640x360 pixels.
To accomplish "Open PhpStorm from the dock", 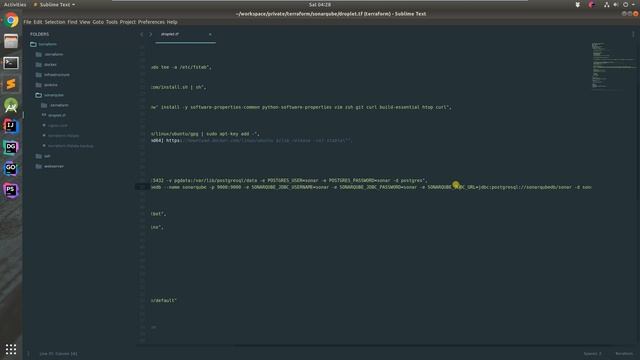I will [11, 190].
